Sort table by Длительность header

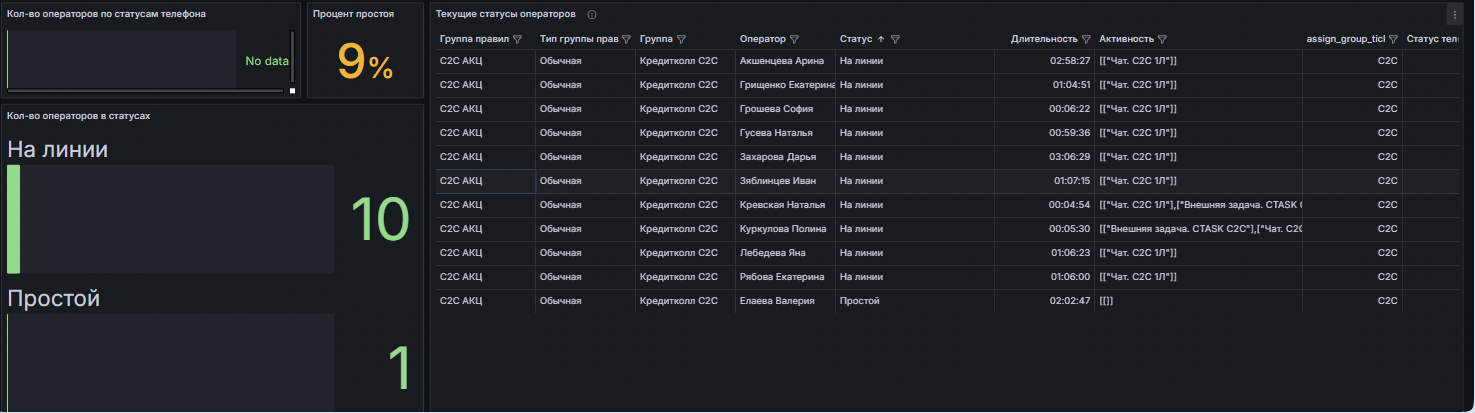click(x=1044, y=39)
